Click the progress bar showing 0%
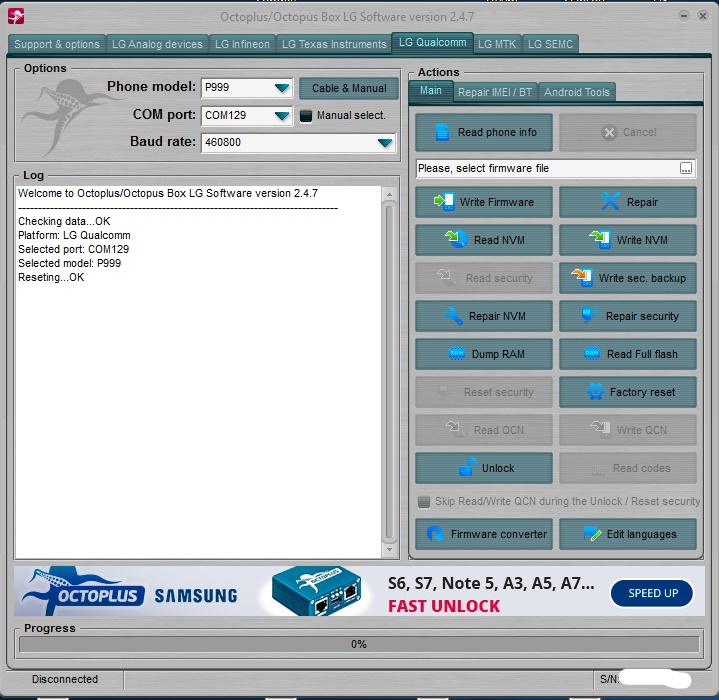 [x=359, y=644]
